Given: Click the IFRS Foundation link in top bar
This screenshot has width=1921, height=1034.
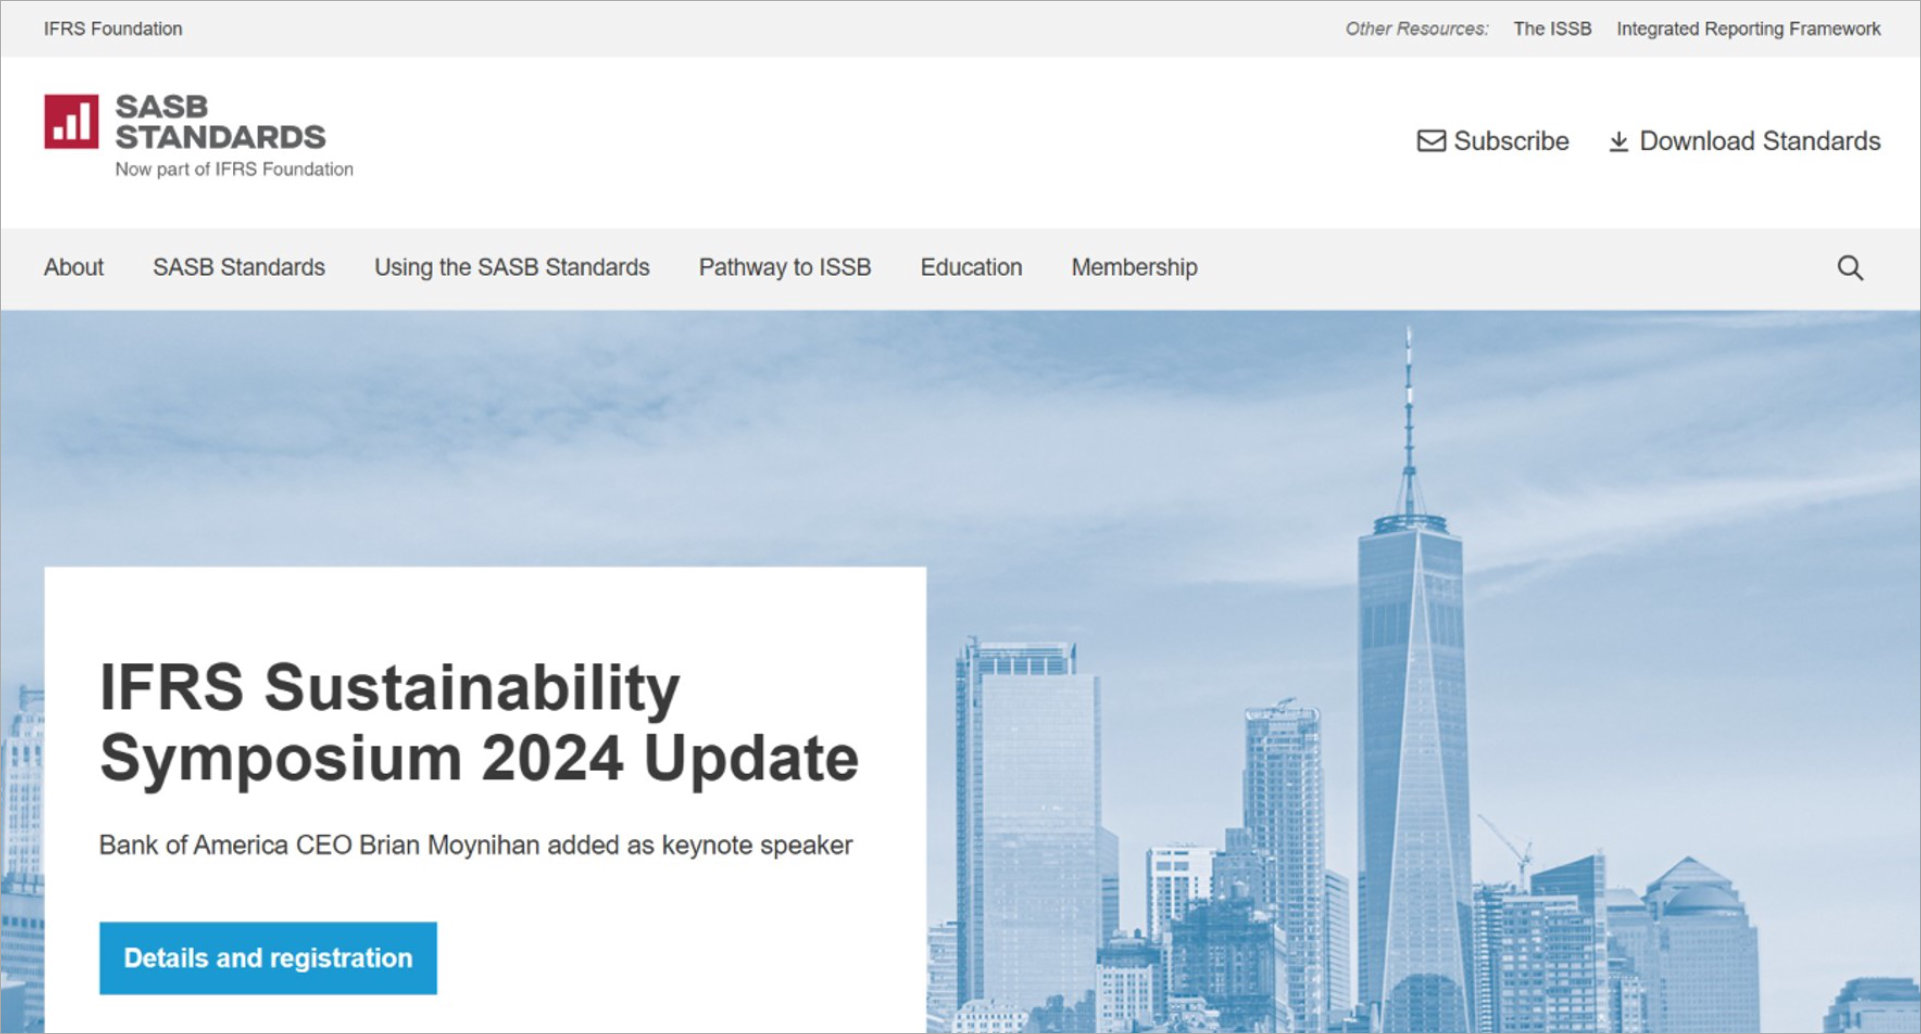Looking at the screenshot, I should [113, 29].
